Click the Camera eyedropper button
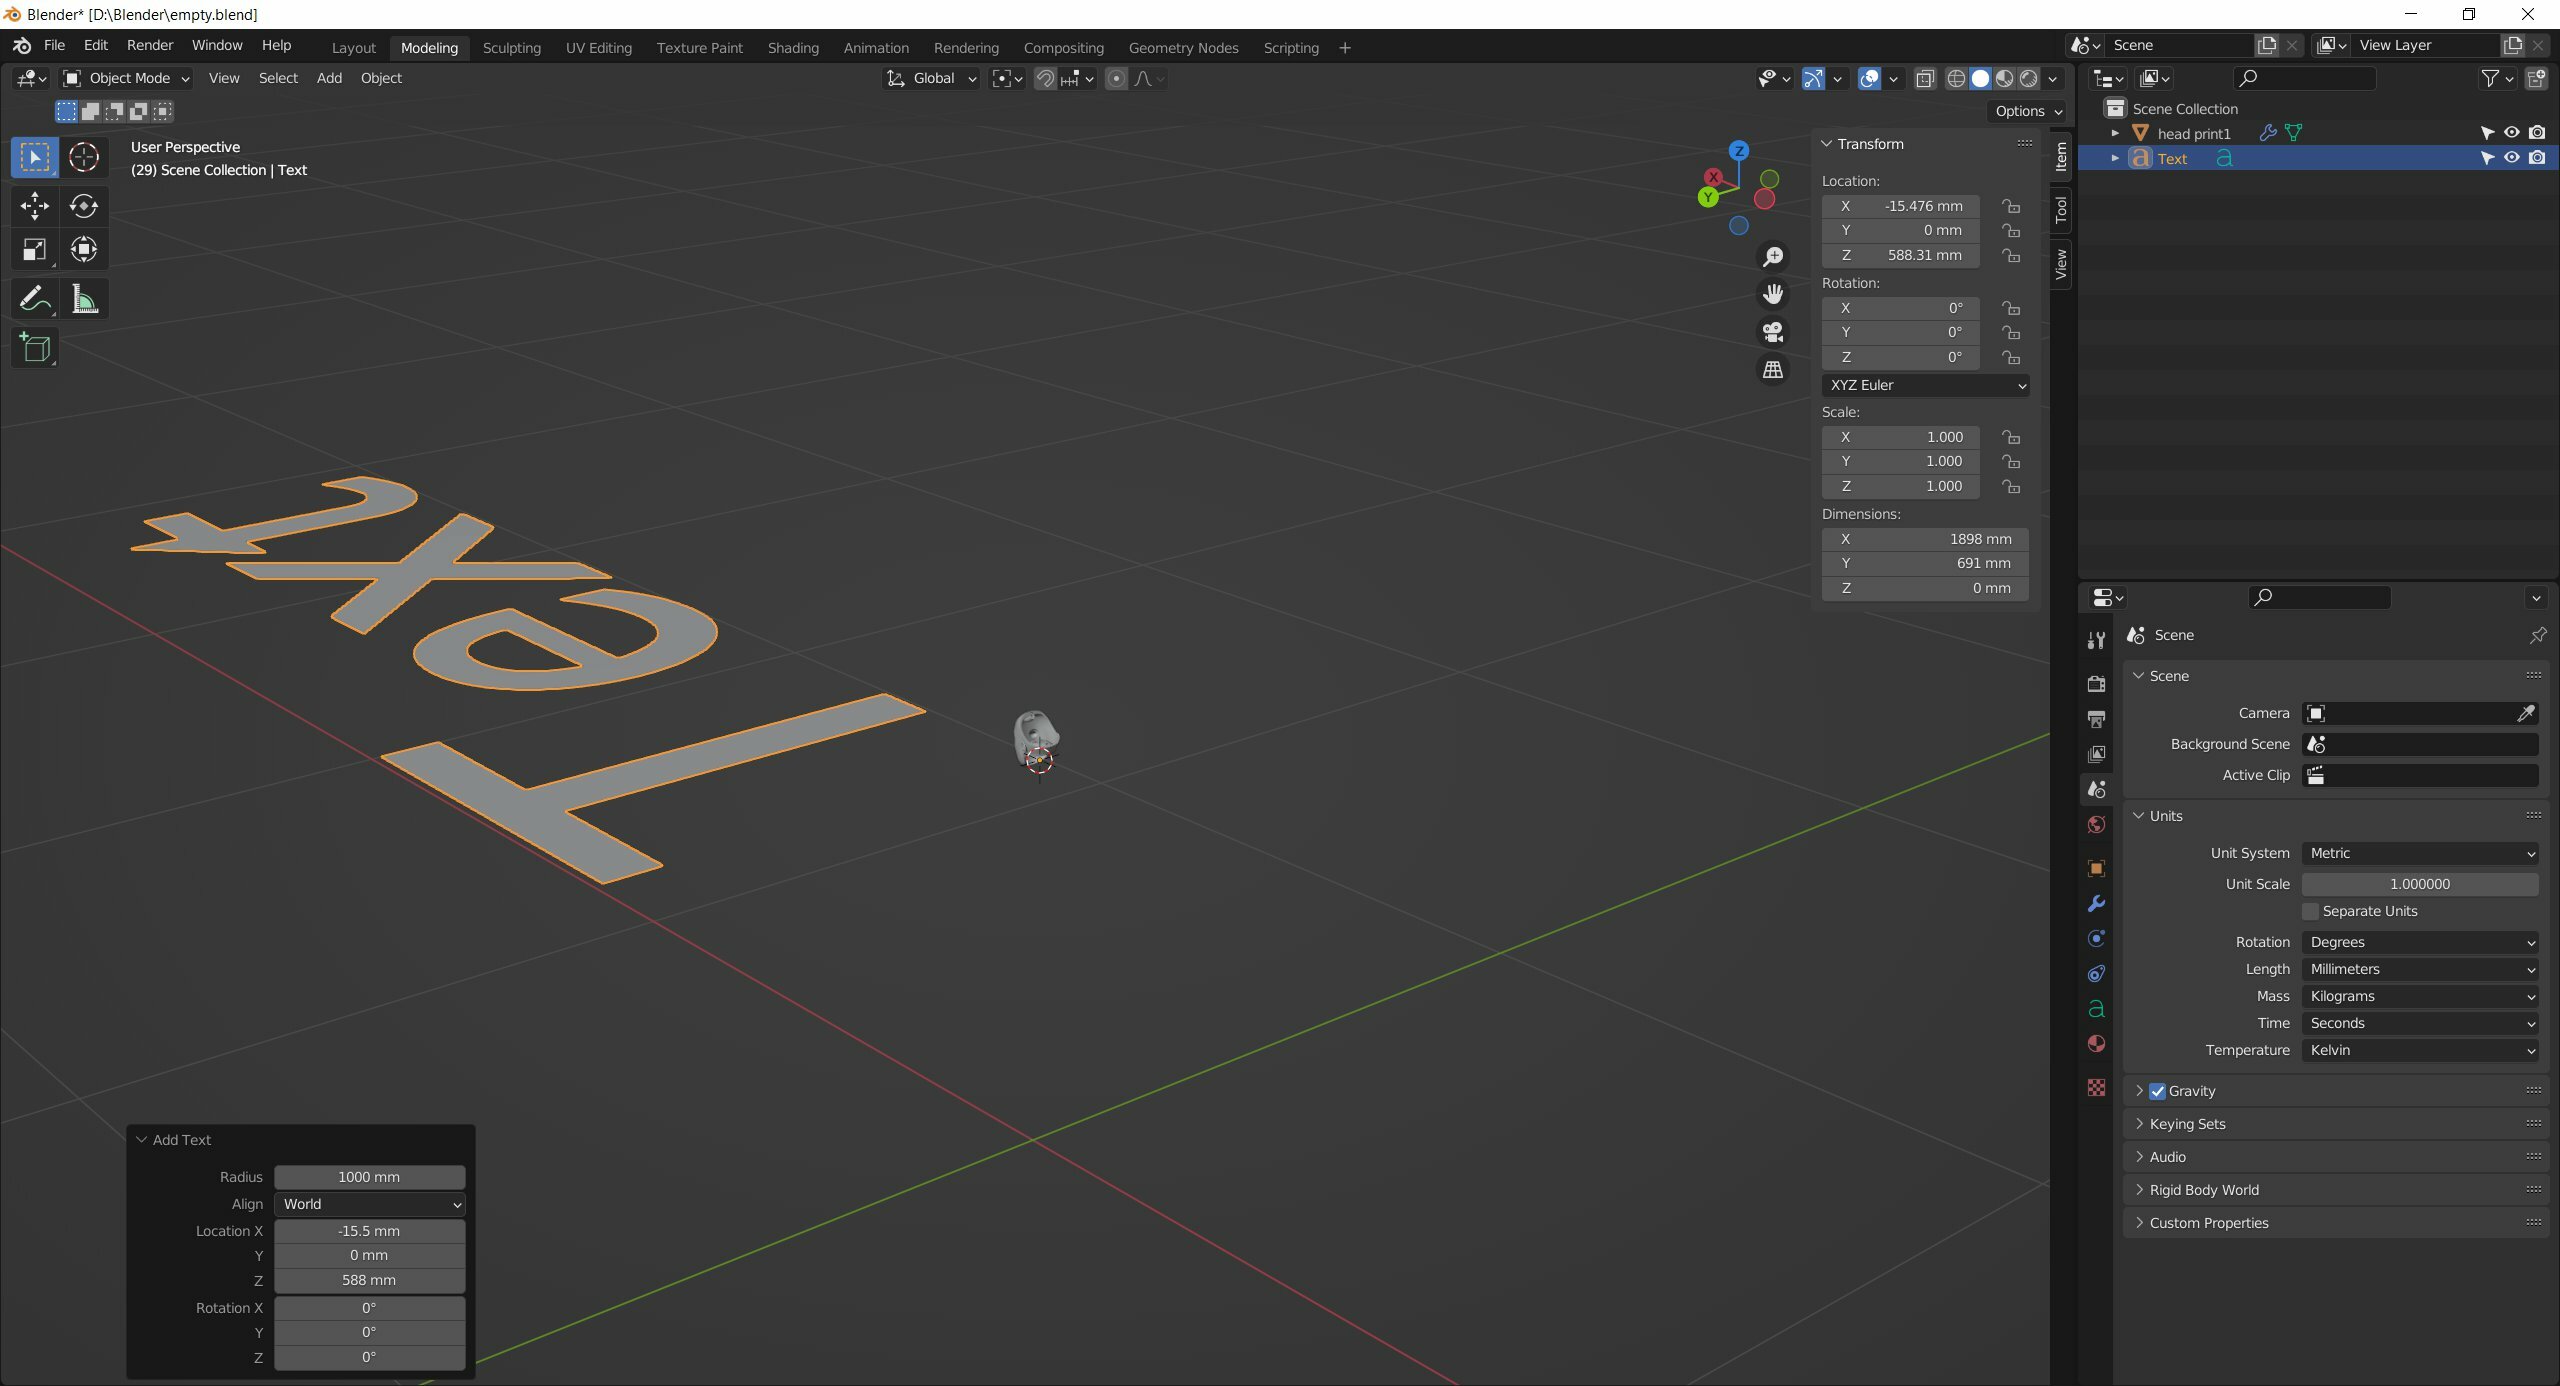The image size is (2560, 1386). click(x=2526, y=713)
